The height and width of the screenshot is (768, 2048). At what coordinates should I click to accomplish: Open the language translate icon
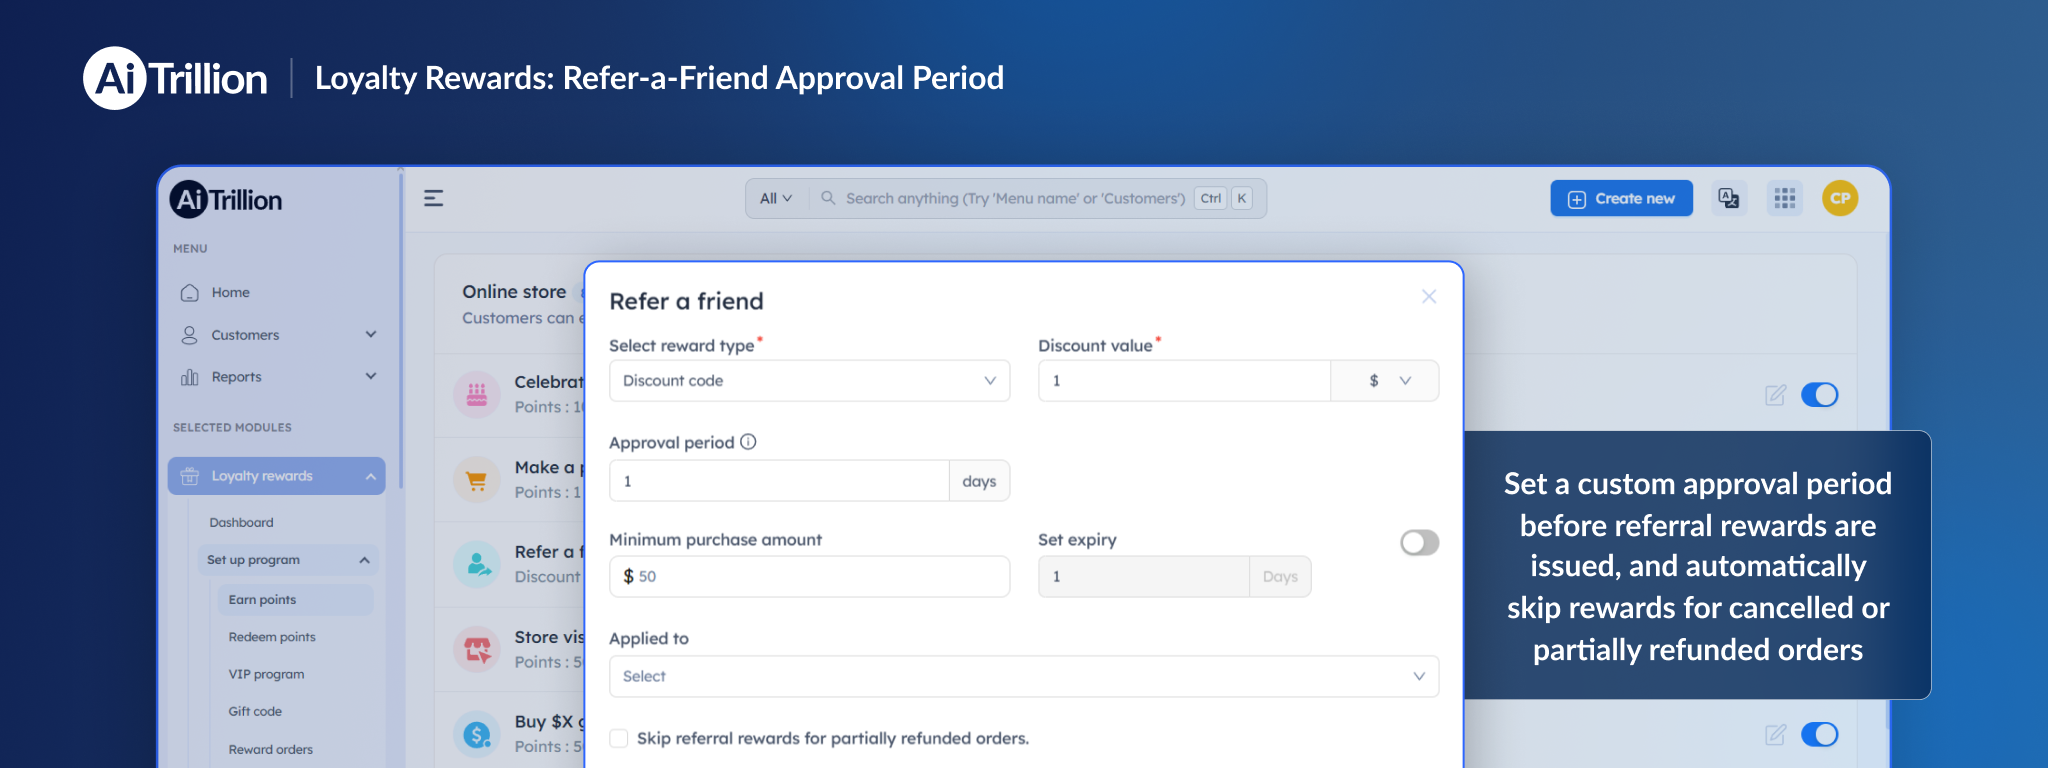coord(1729,198)
